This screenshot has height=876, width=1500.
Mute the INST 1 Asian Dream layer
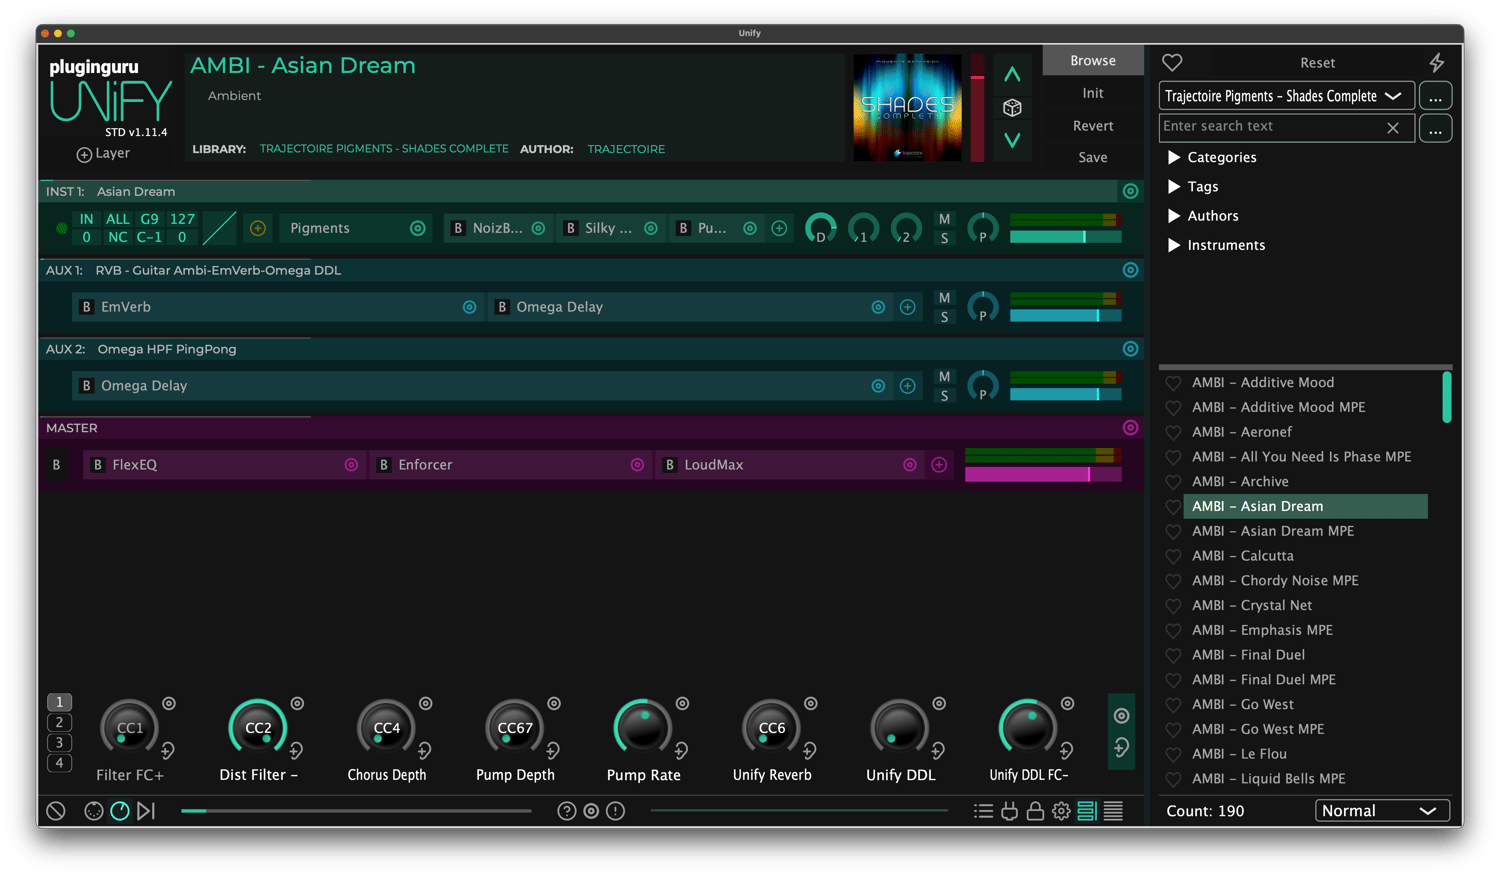[944, 219]
